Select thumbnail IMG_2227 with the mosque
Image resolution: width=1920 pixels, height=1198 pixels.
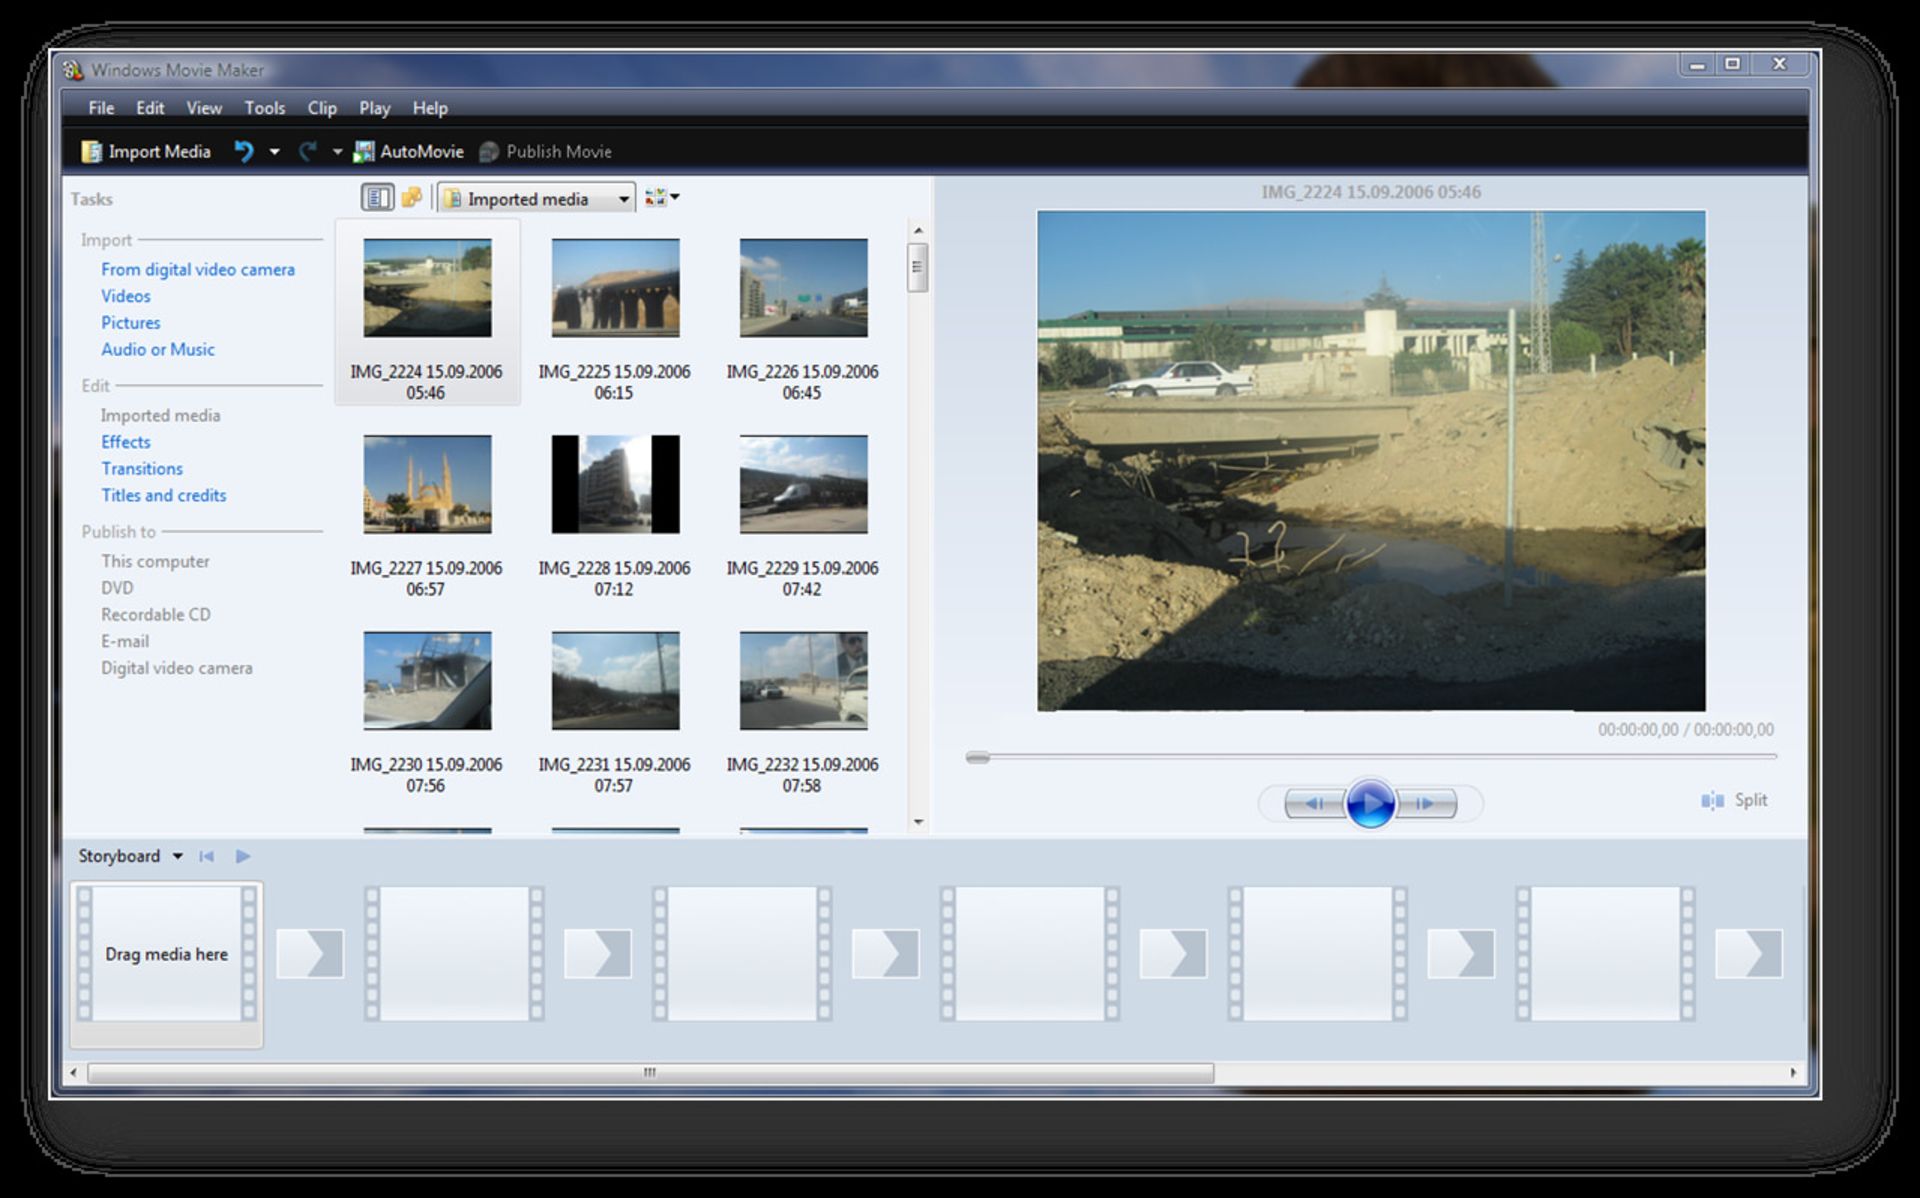pyautogui.click(x=427, y=484)
